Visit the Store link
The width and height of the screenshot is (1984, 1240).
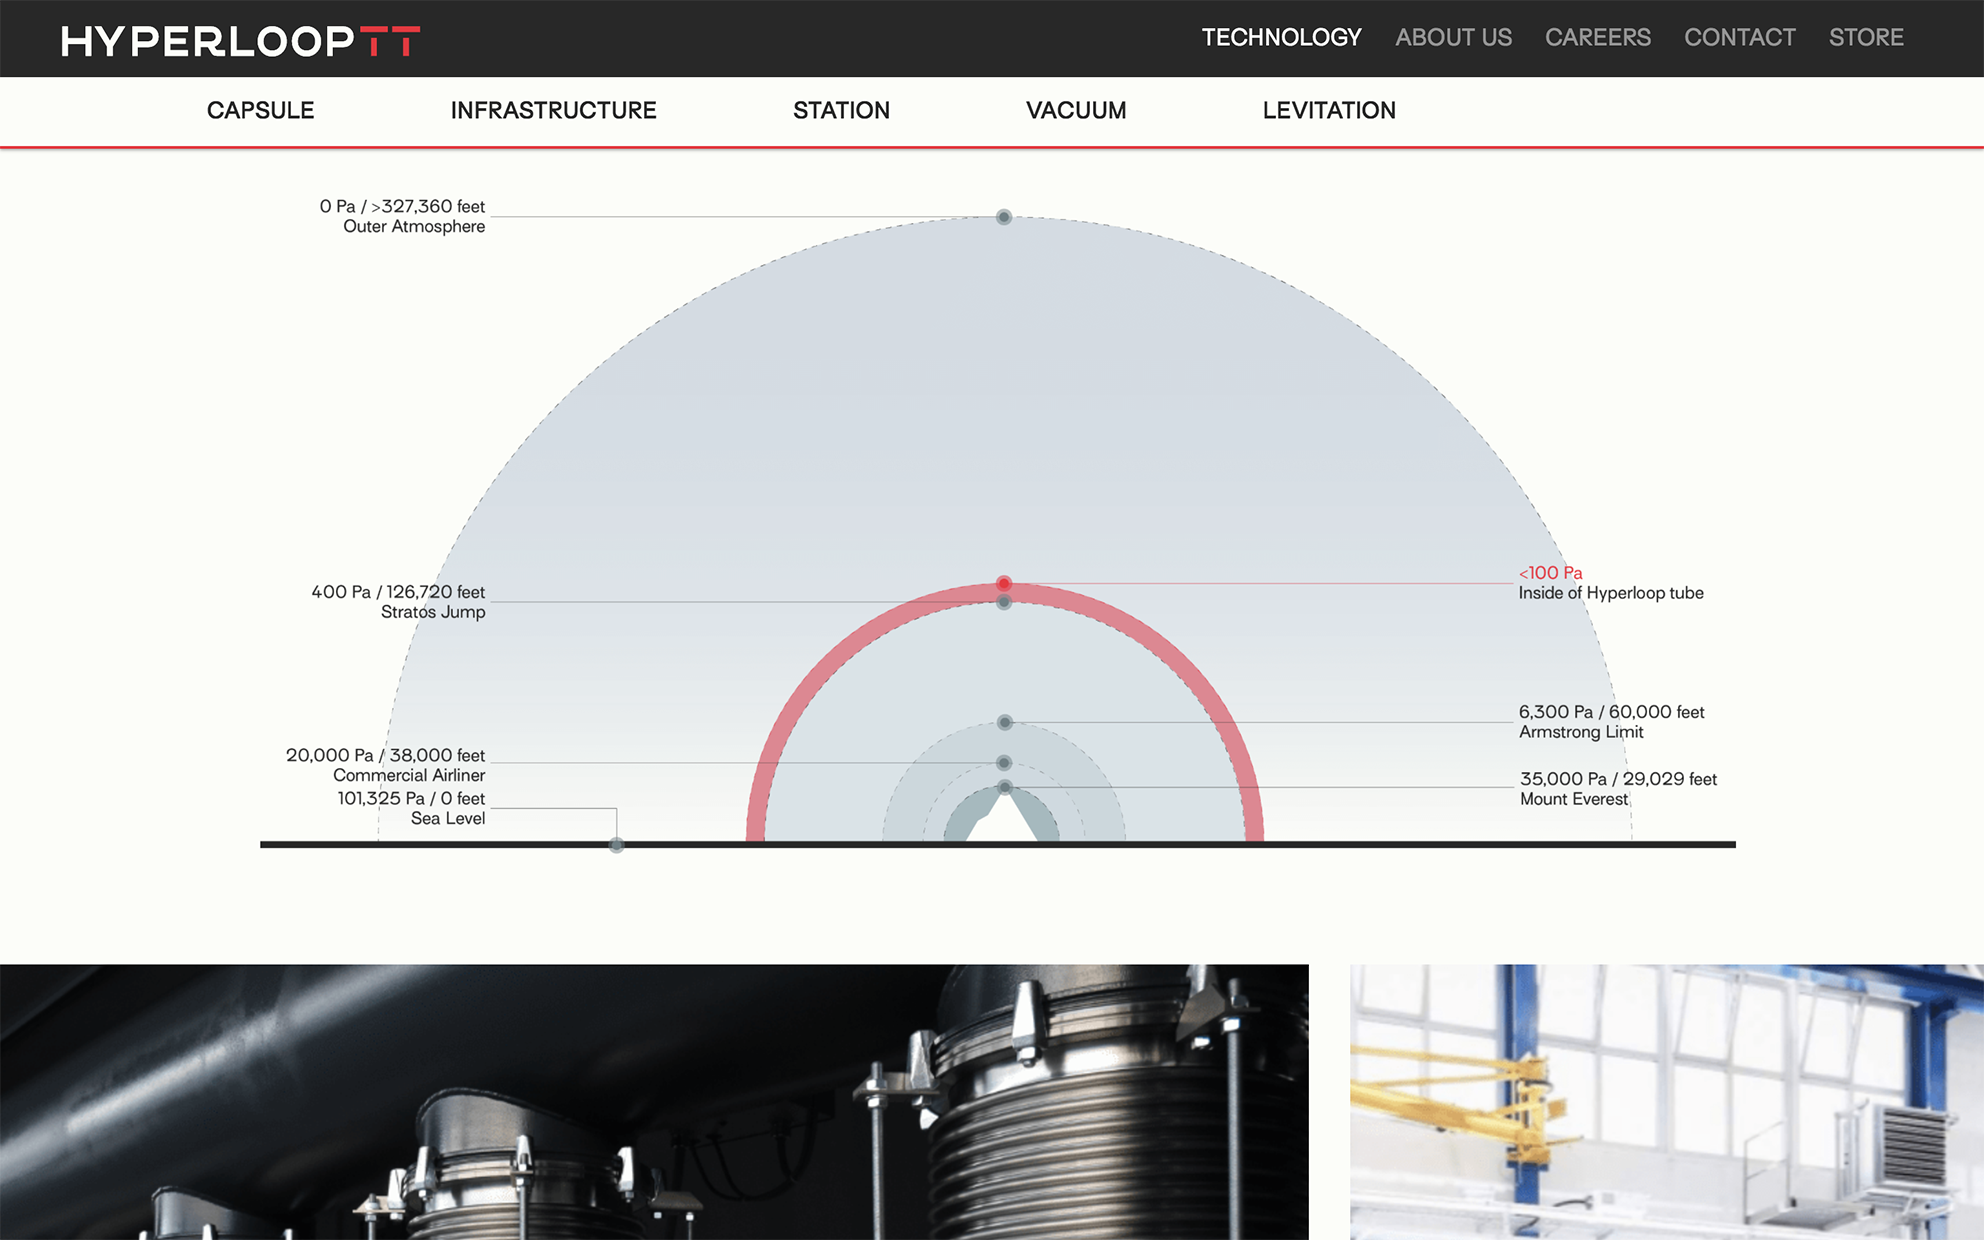click(x=1866, y=38)
